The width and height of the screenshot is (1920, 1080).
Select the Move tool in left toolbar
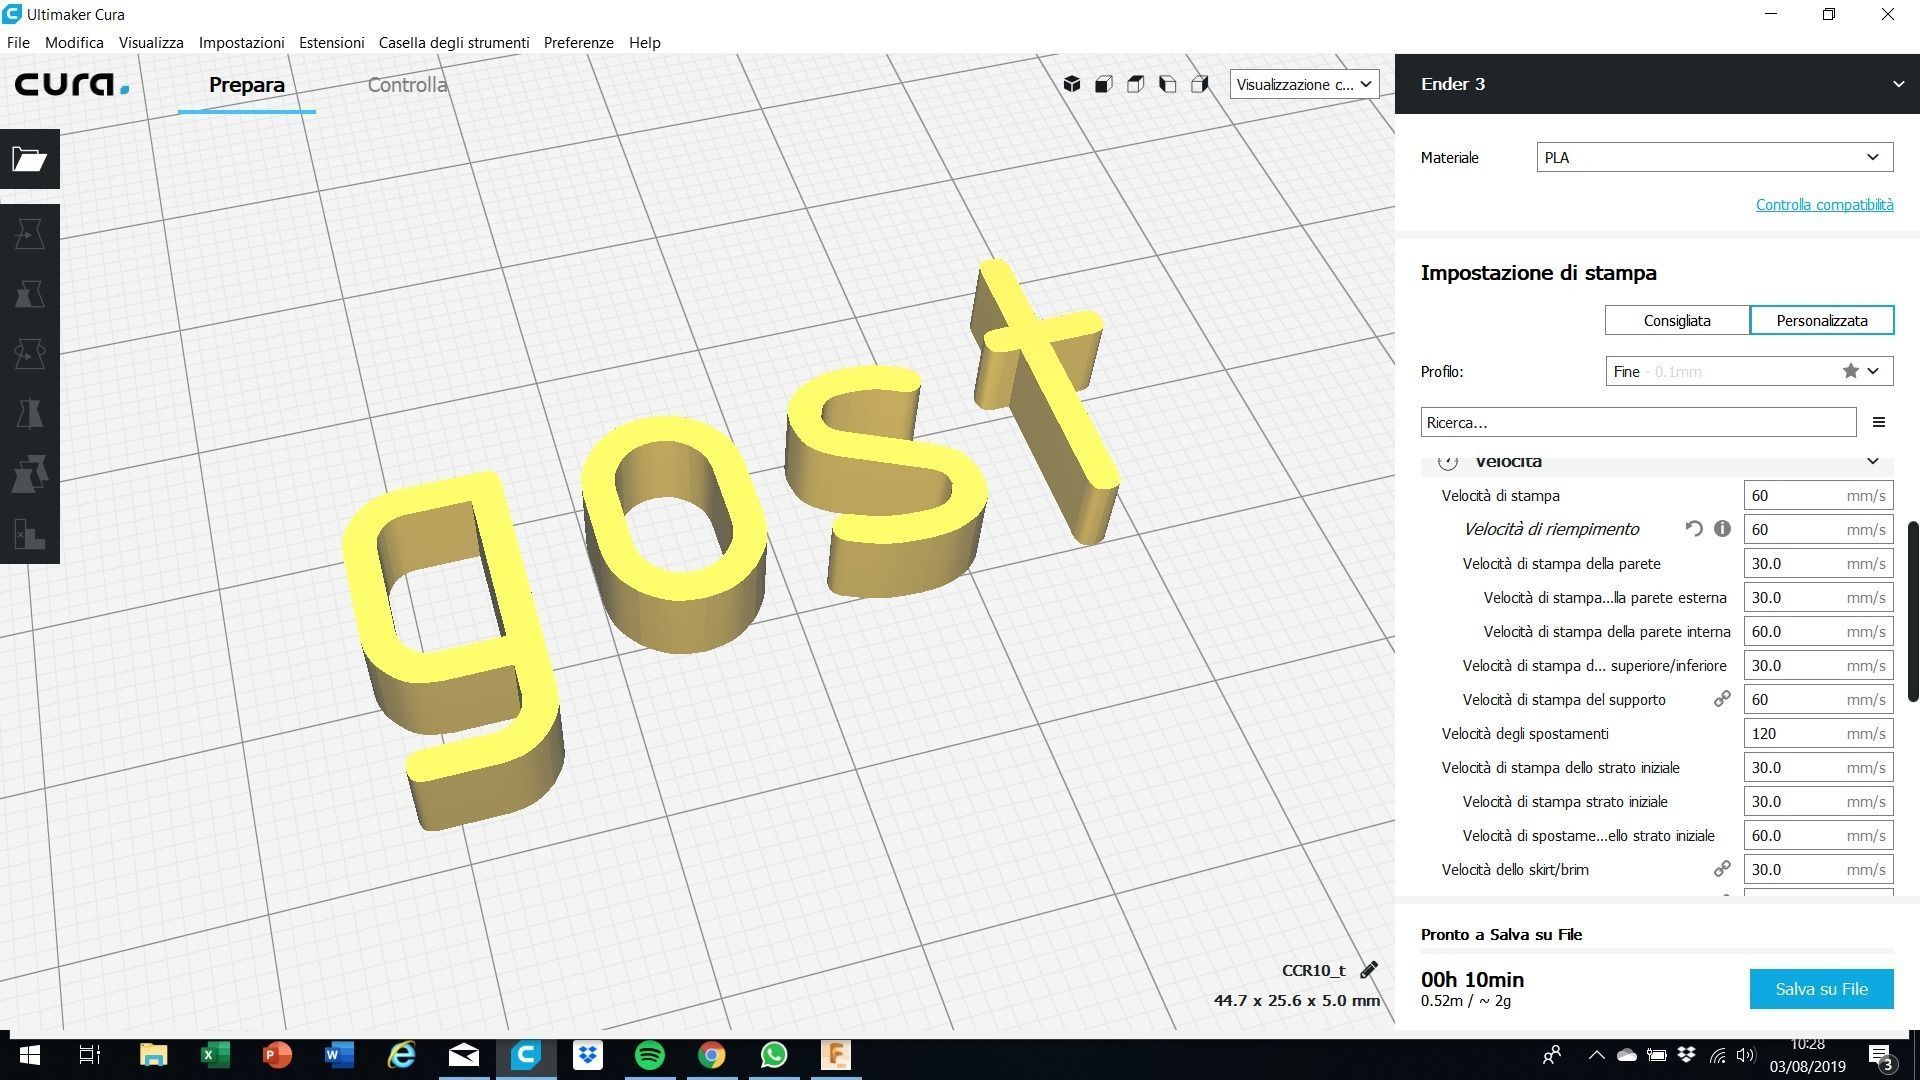point(30,234)
